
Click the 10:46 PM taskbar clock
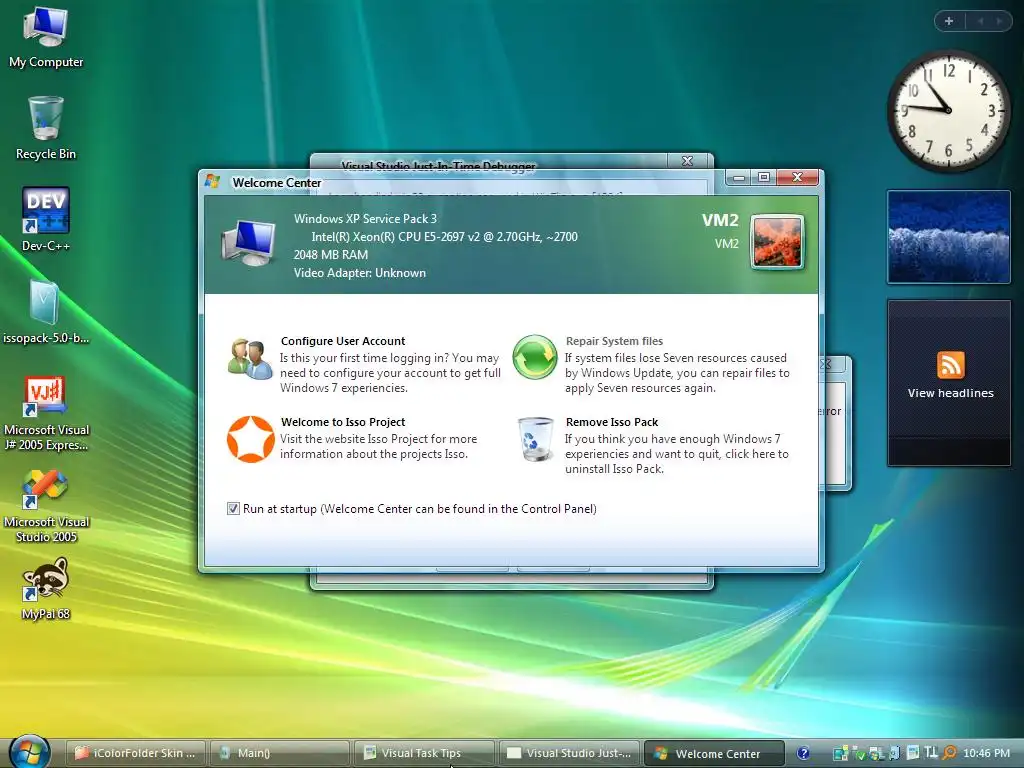coord(986,753)
